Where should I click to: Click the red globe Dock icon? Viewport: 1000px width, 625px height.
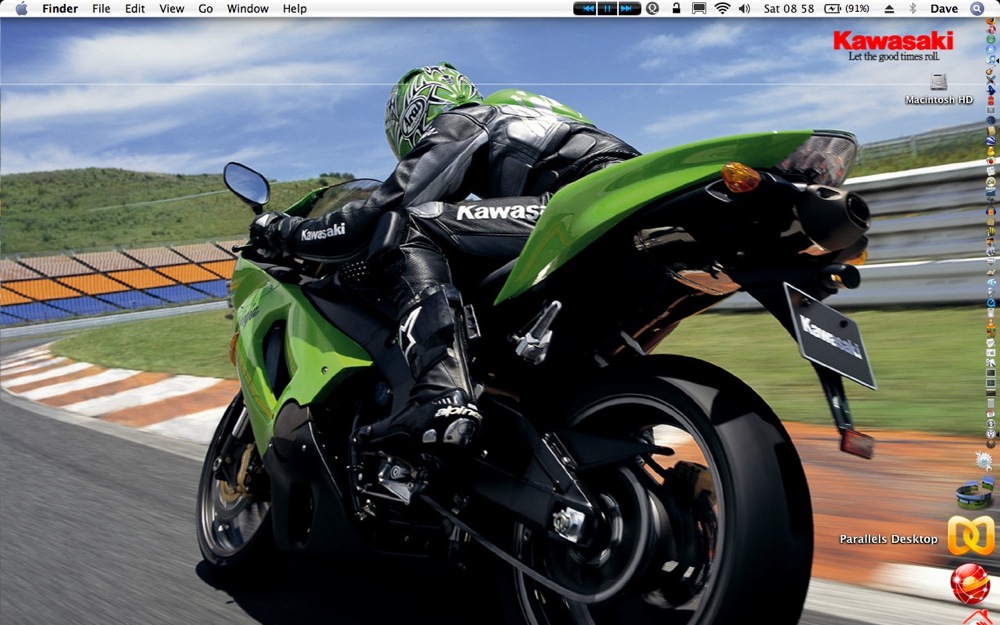click(x=970, y=584)
